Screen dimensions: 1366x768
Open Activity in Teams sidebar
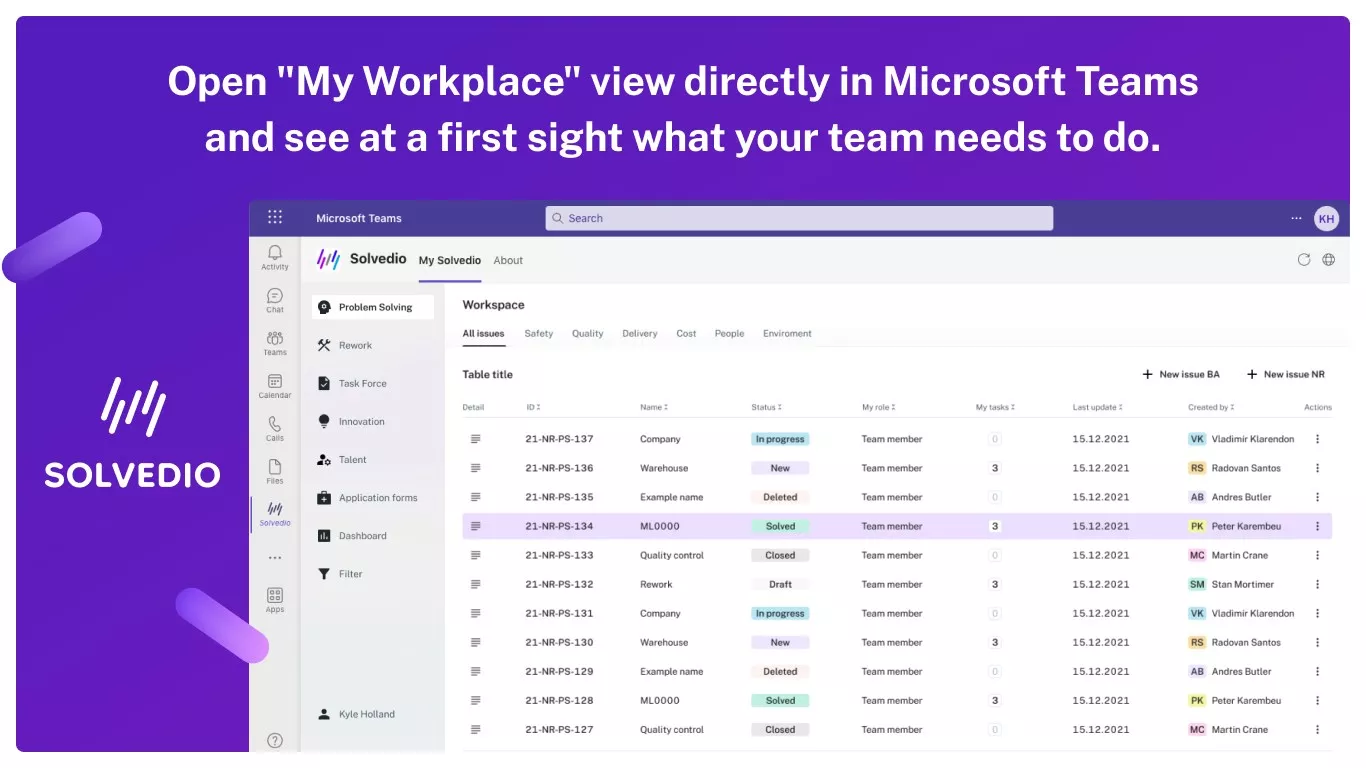275,257
